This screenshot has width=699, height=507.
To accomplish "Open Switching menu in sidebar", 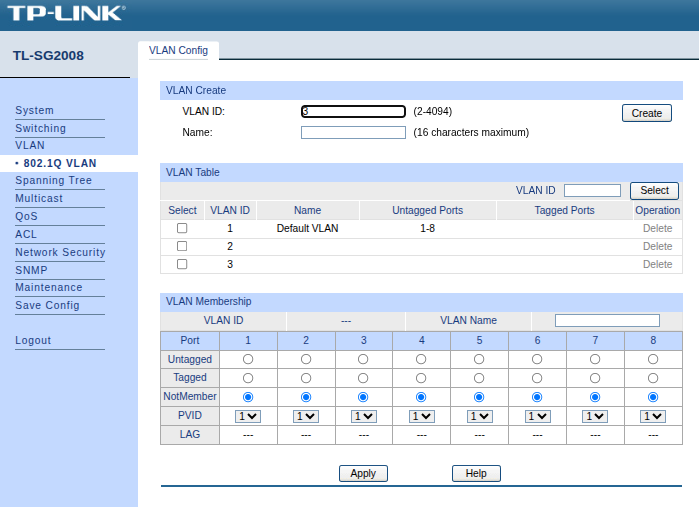I will point(41,128).
